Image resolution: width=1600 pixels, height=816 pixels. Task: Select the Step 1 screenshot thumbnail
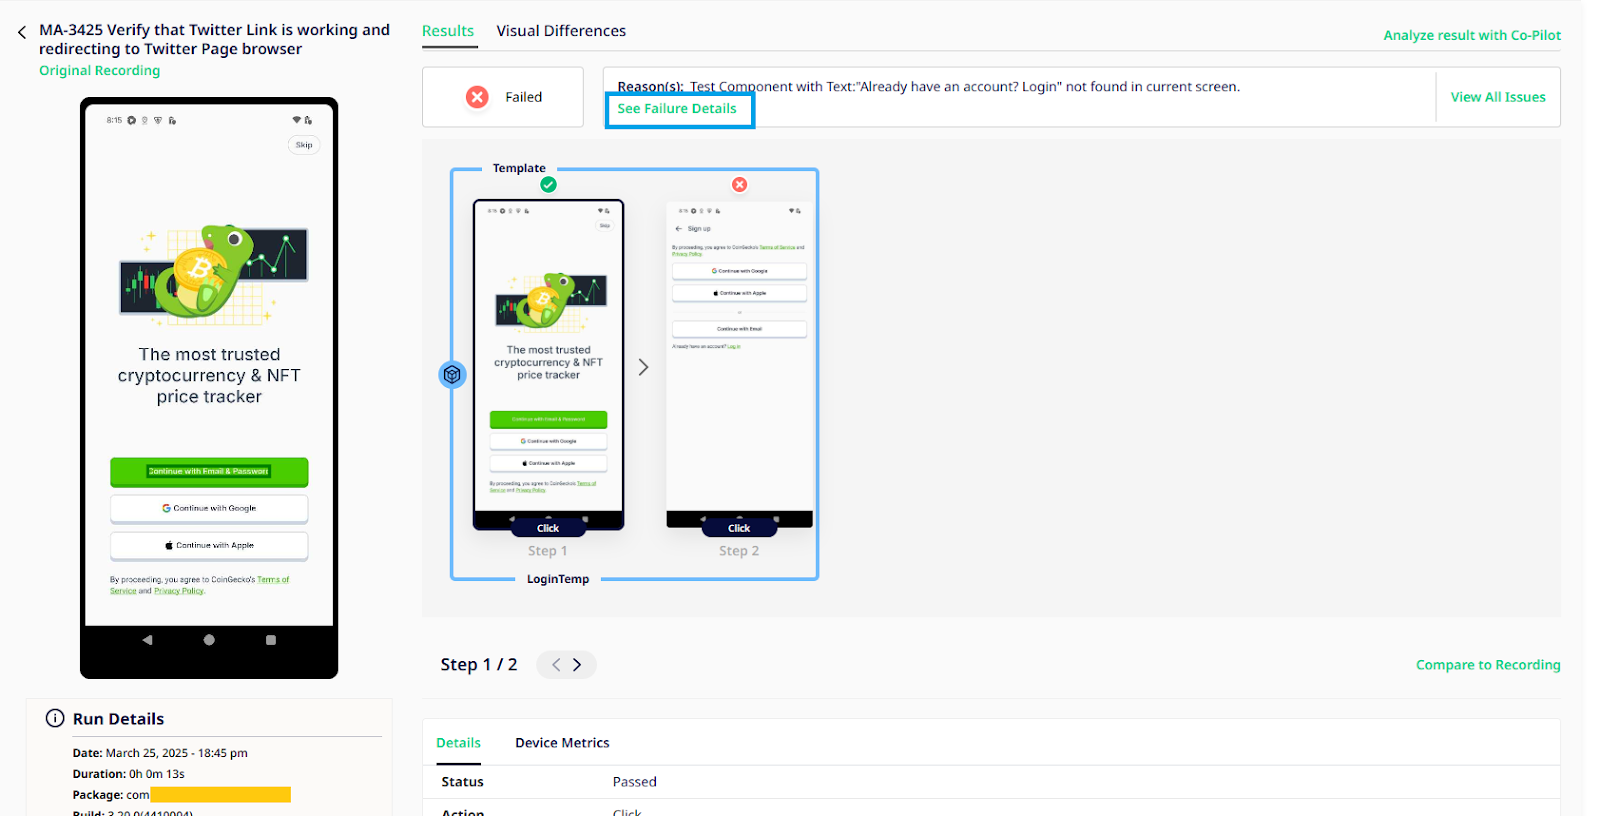click(x=548, y=364)
